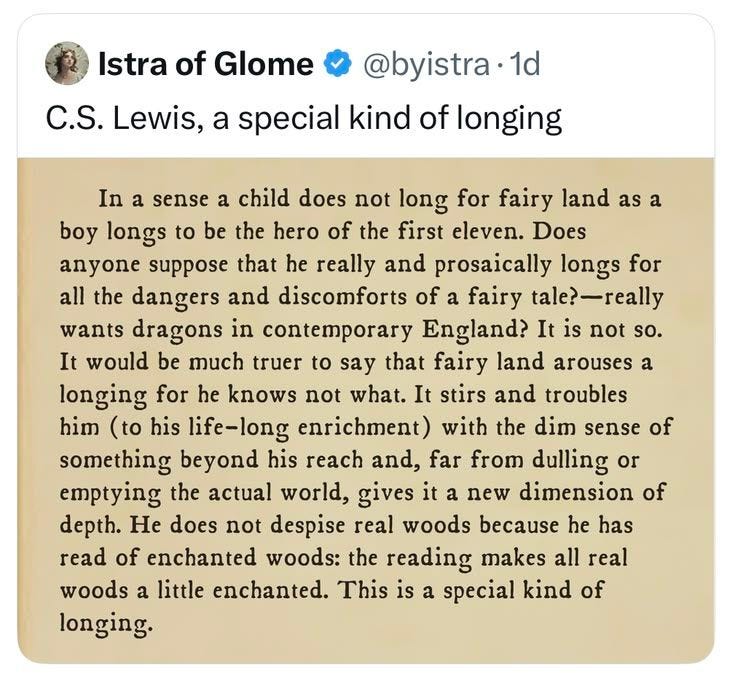735x673 pixels.
Task: Visit the @byistra handle link
Action: click(424, 65)
